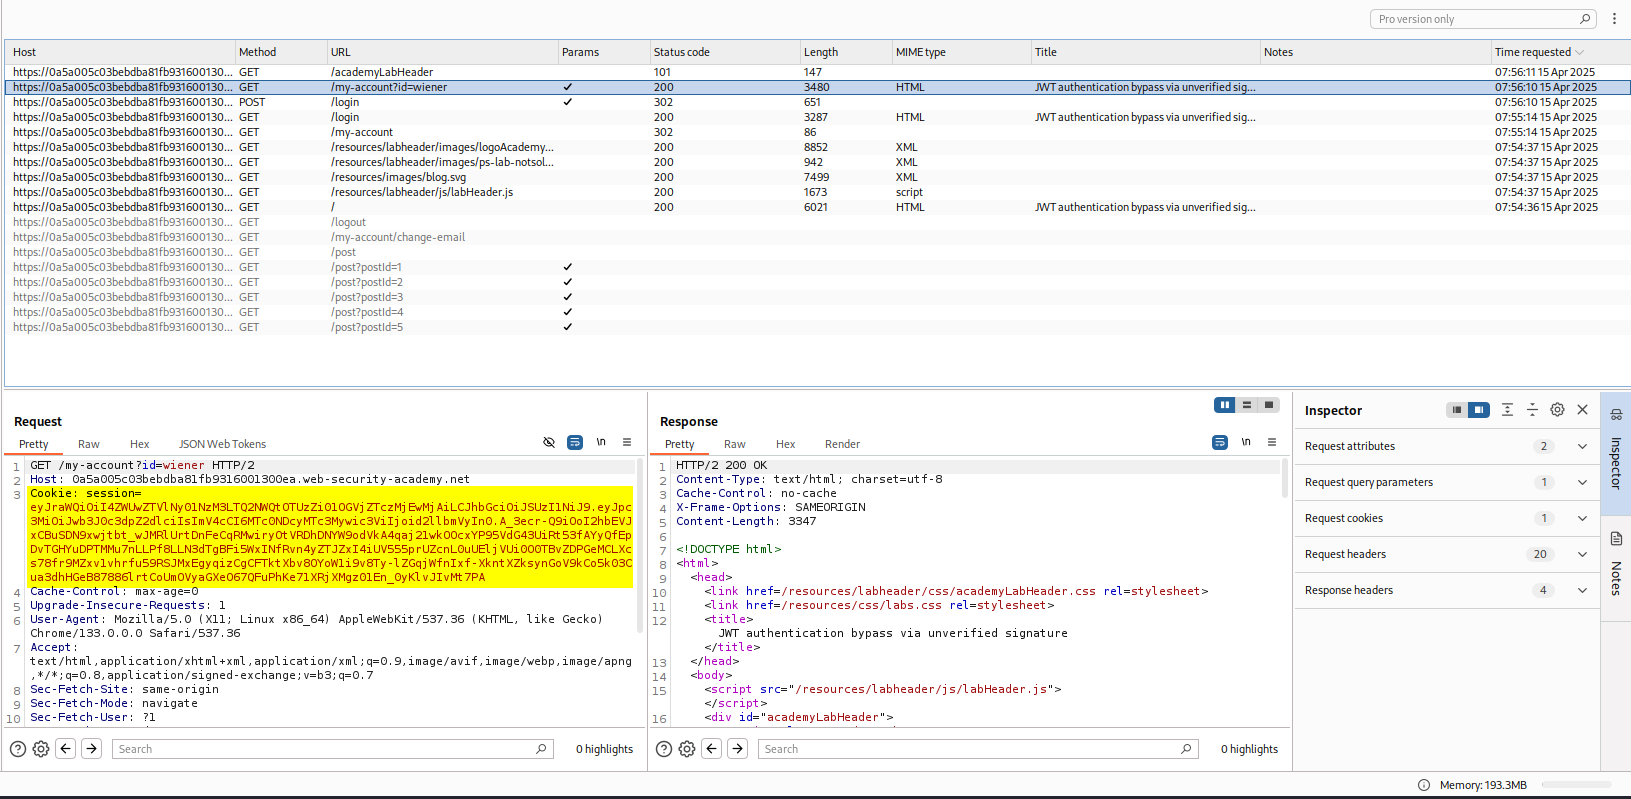Click the magnifier icon in the Pro-only search

(1585, 19)
